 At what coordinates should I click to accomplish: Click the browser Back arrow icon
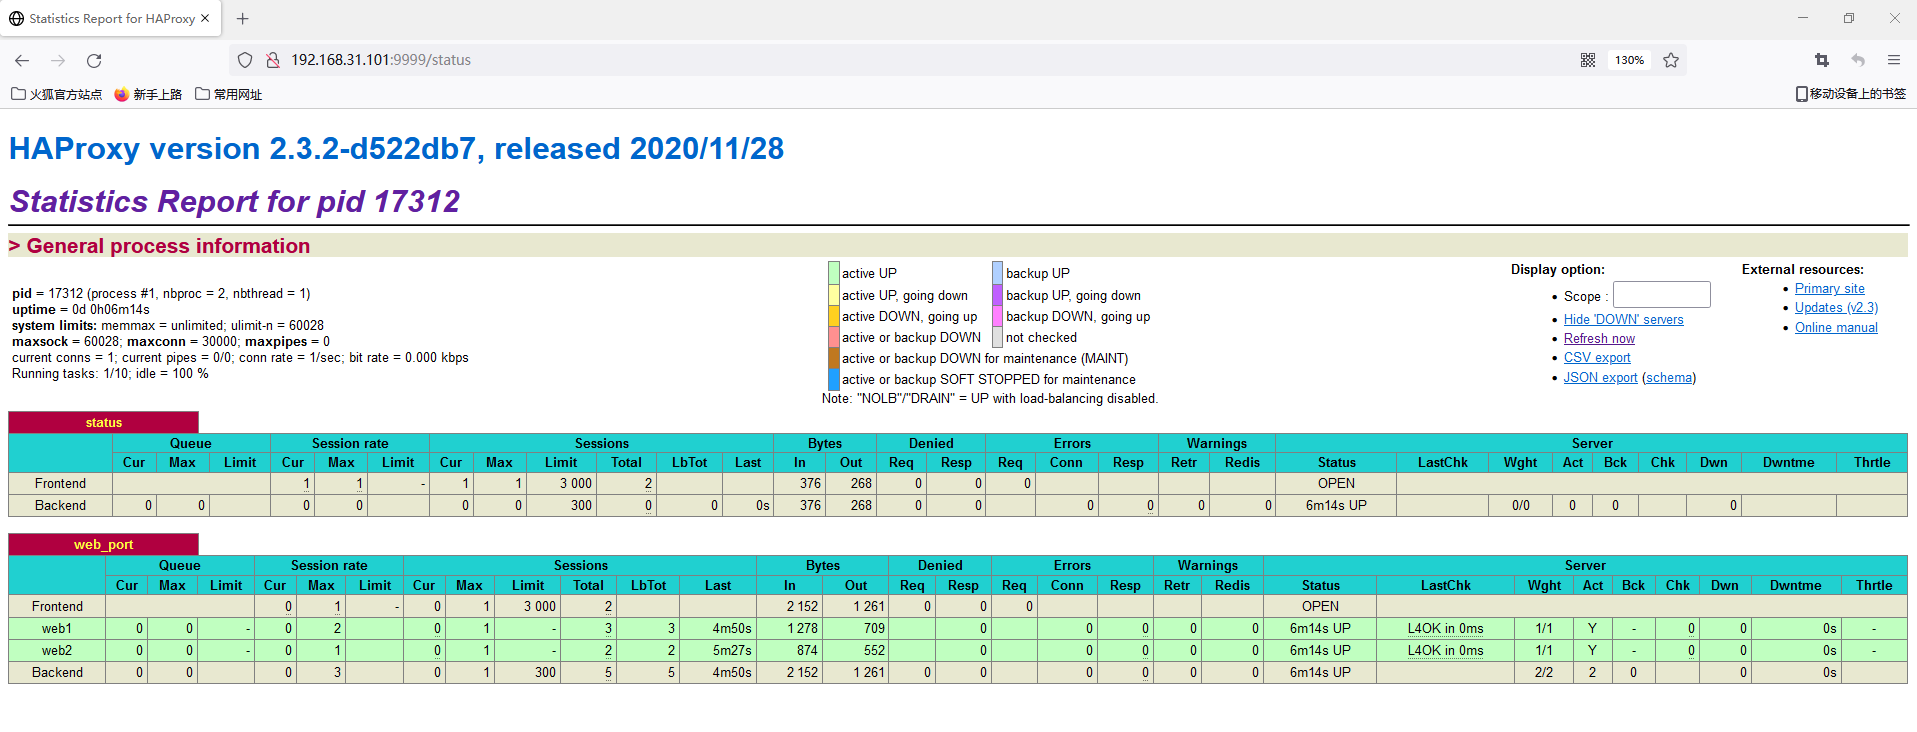(x=22, y=60)
